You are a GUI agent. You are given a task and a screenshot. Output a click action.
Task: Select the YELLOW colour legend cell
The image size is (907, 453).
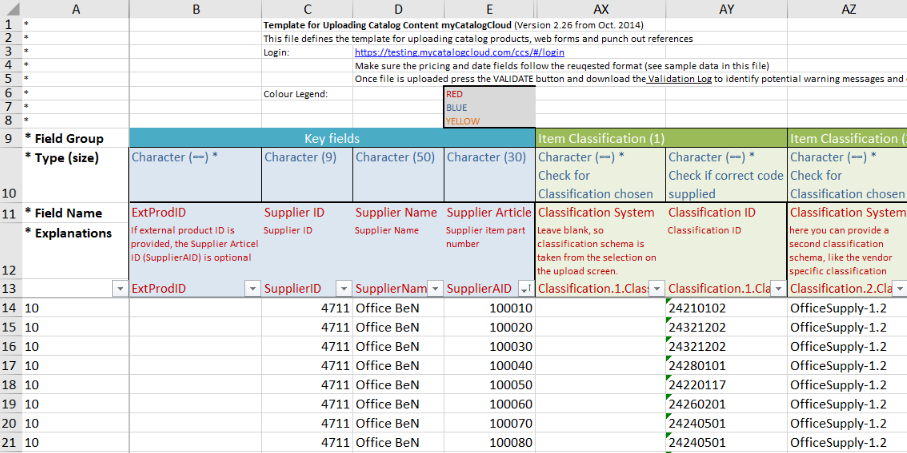[x=489, y=121]
